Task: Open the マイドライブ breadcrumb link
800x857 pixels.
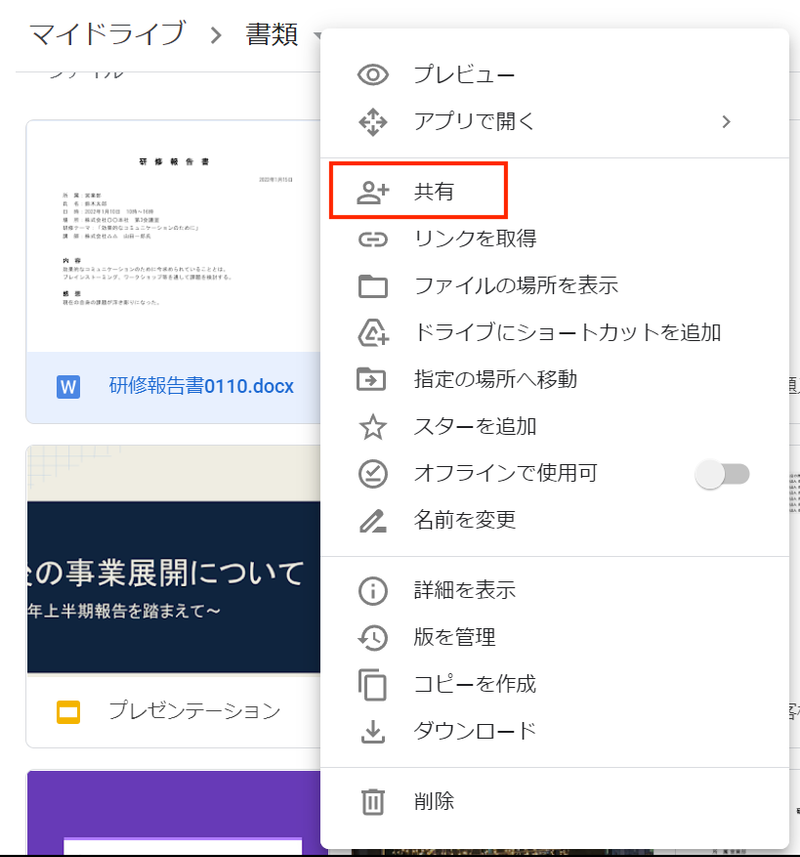Action: click(x=108, y=34)
